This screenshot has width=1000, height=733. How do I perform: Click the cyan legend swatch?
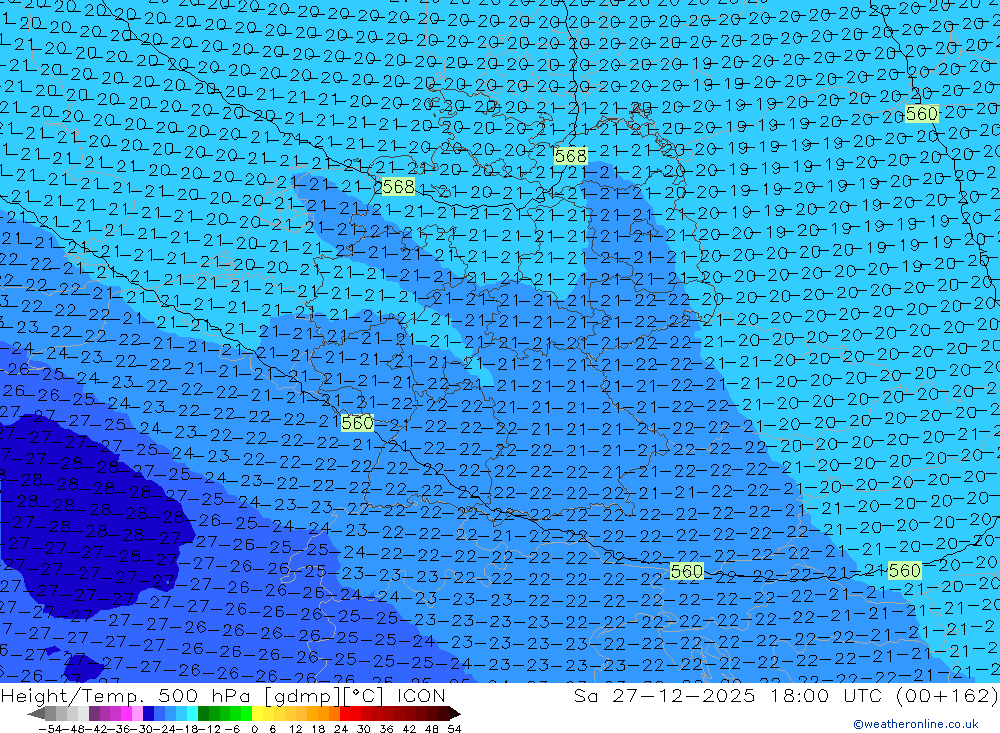pos(192,713)
